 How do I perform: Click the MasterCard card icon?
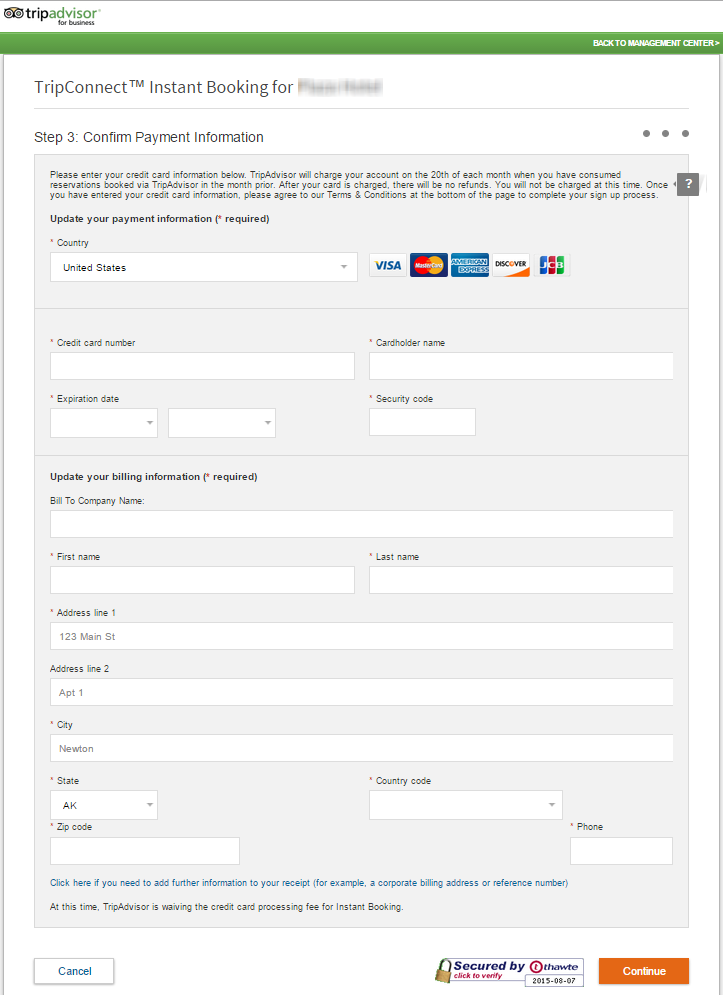pyautogui.click(x=428, y=265)
